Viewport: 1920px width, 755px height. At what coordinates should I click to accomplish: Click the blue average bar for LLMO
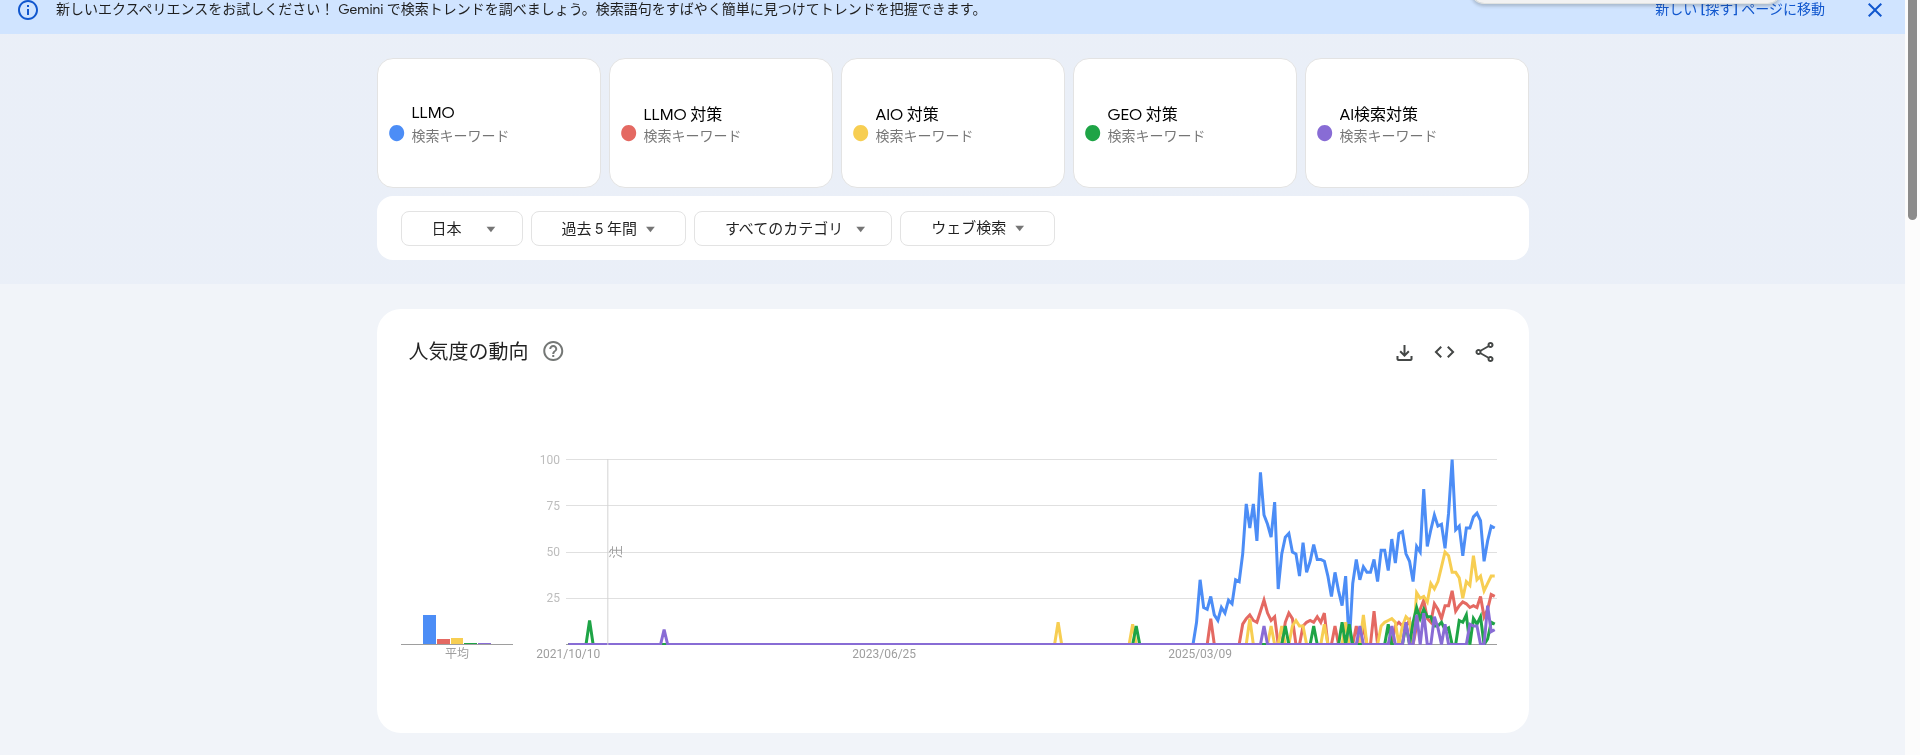point(429,629)
